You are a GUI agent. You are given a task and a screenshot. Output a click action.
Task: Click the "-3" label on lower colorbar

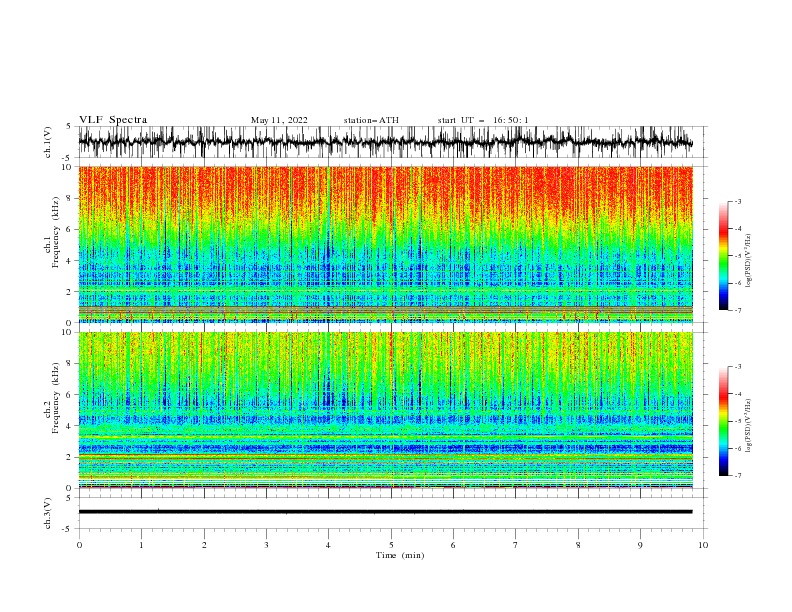[x=737, y=367]
